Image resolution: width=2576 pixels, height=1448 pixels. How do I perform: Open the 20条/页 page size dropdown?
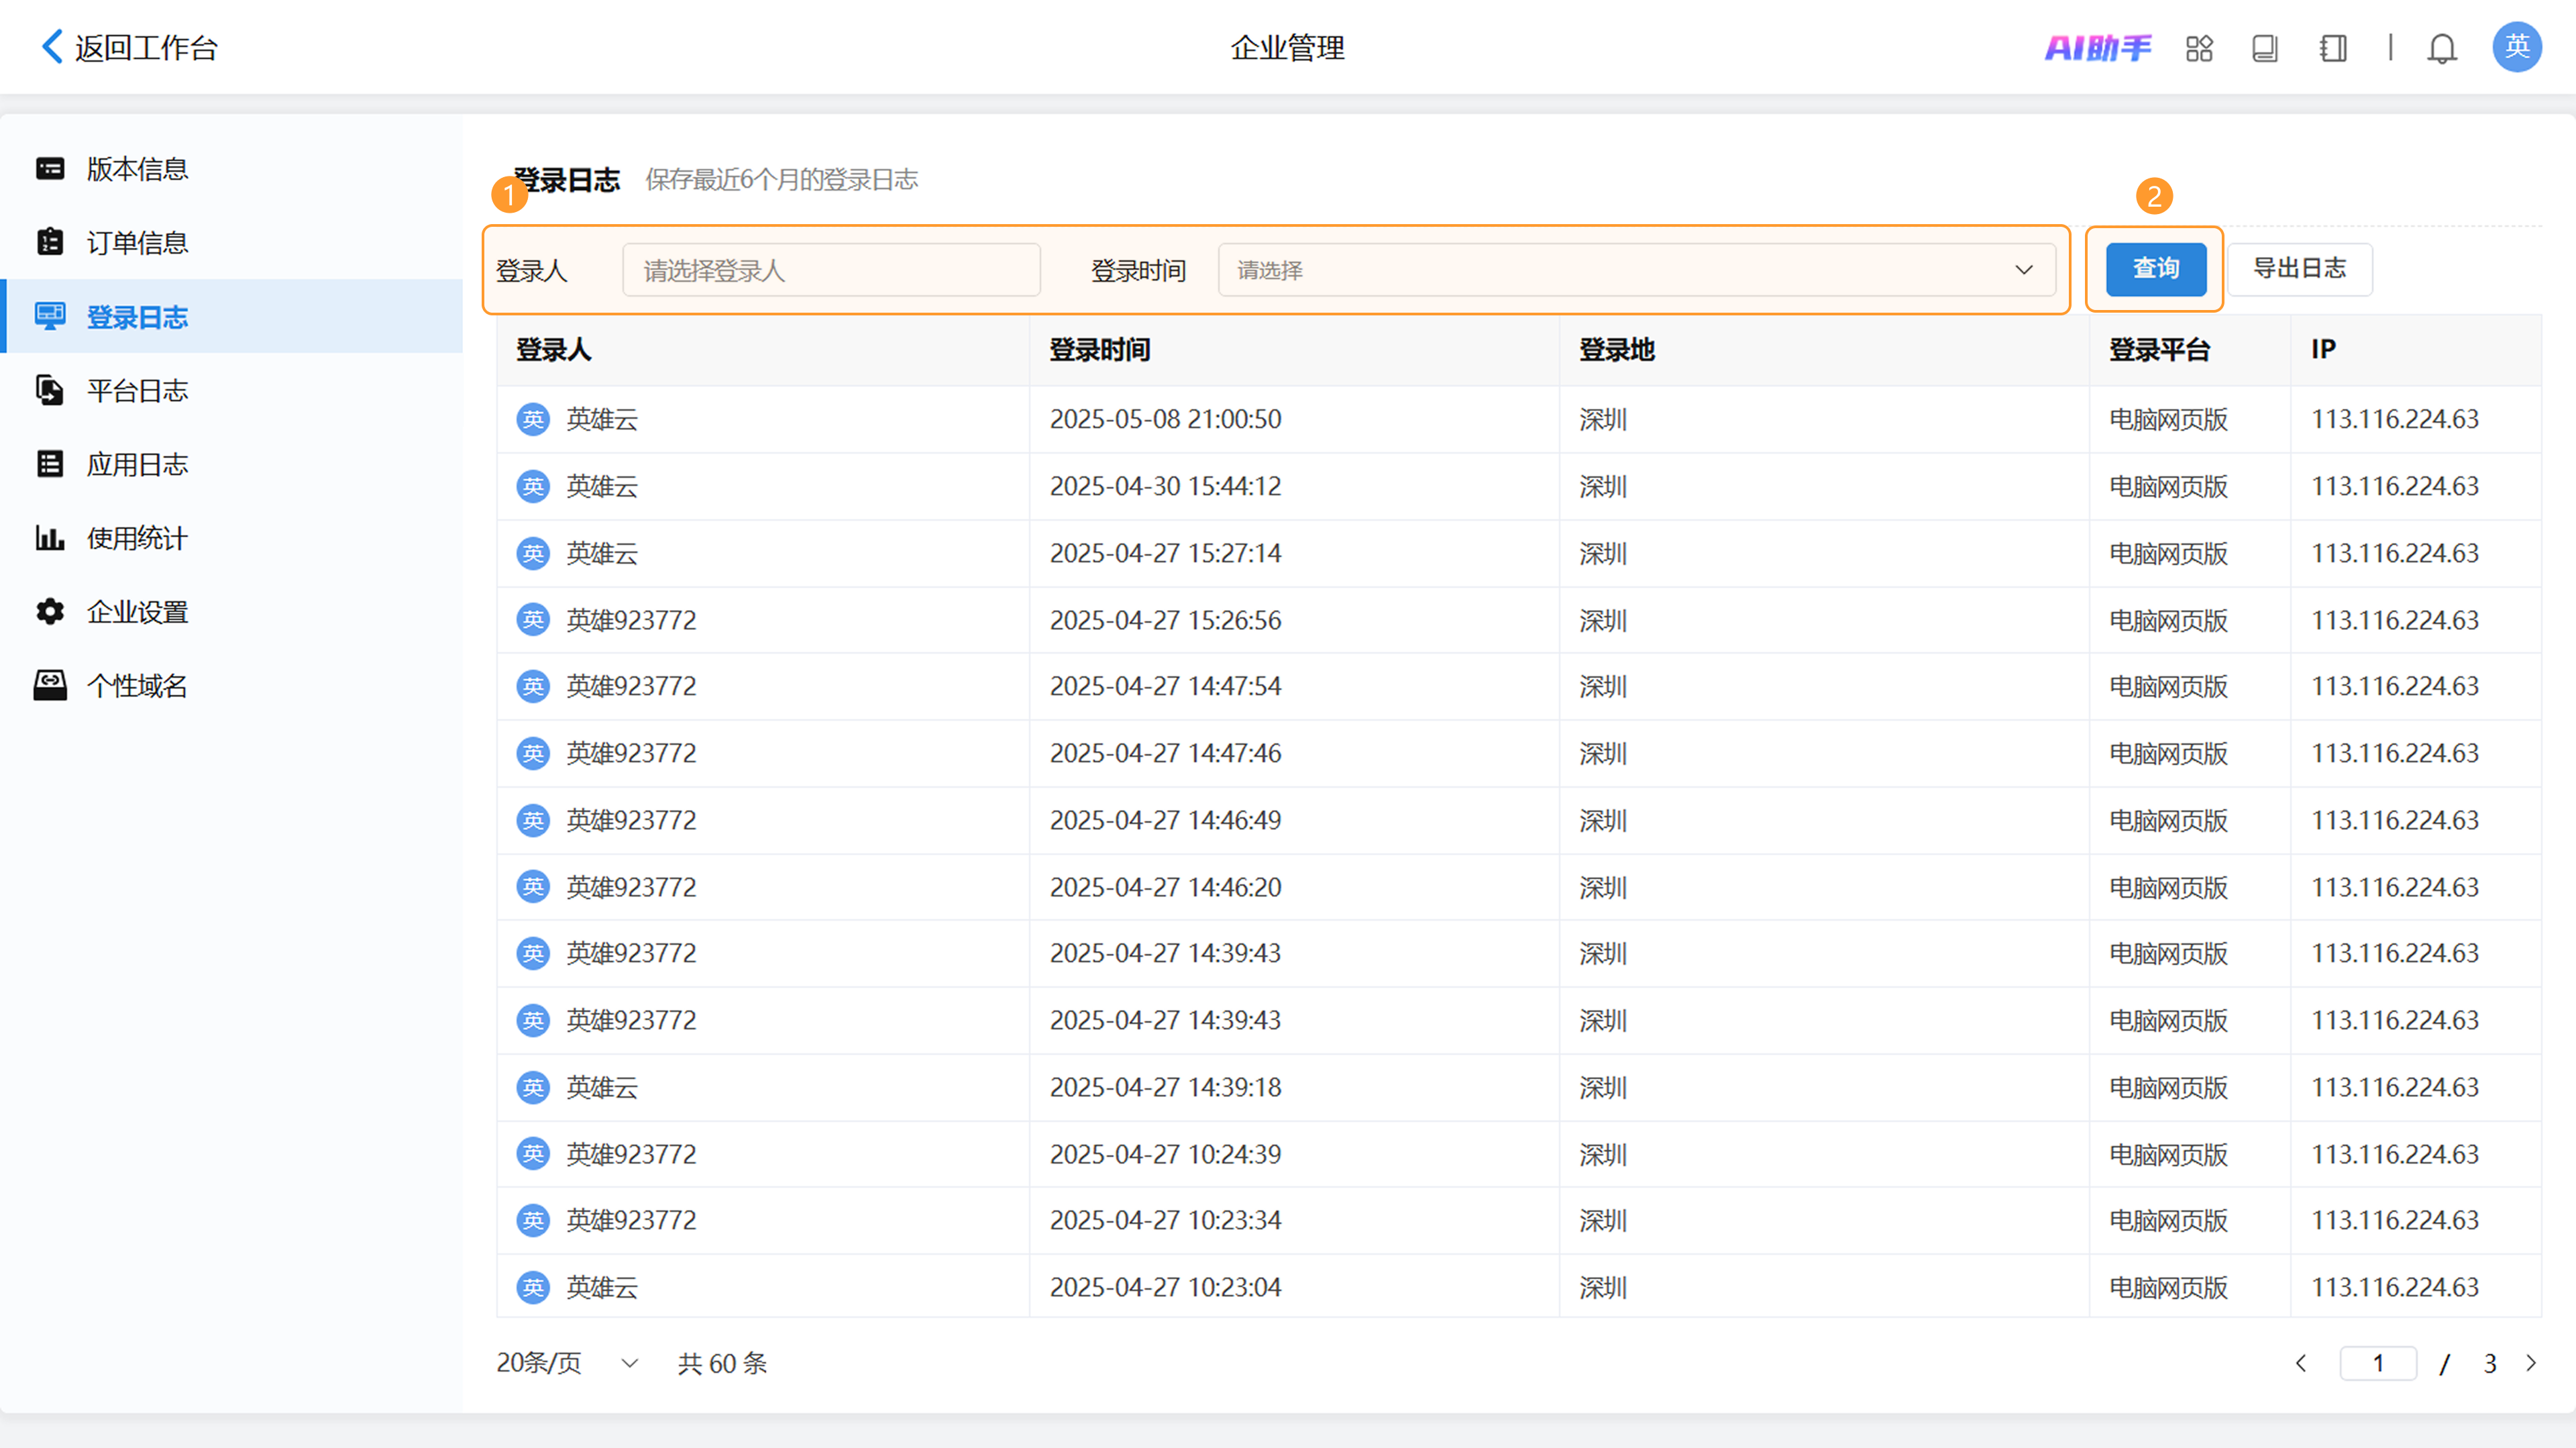pyautogui.click(x=567, y=1363)
